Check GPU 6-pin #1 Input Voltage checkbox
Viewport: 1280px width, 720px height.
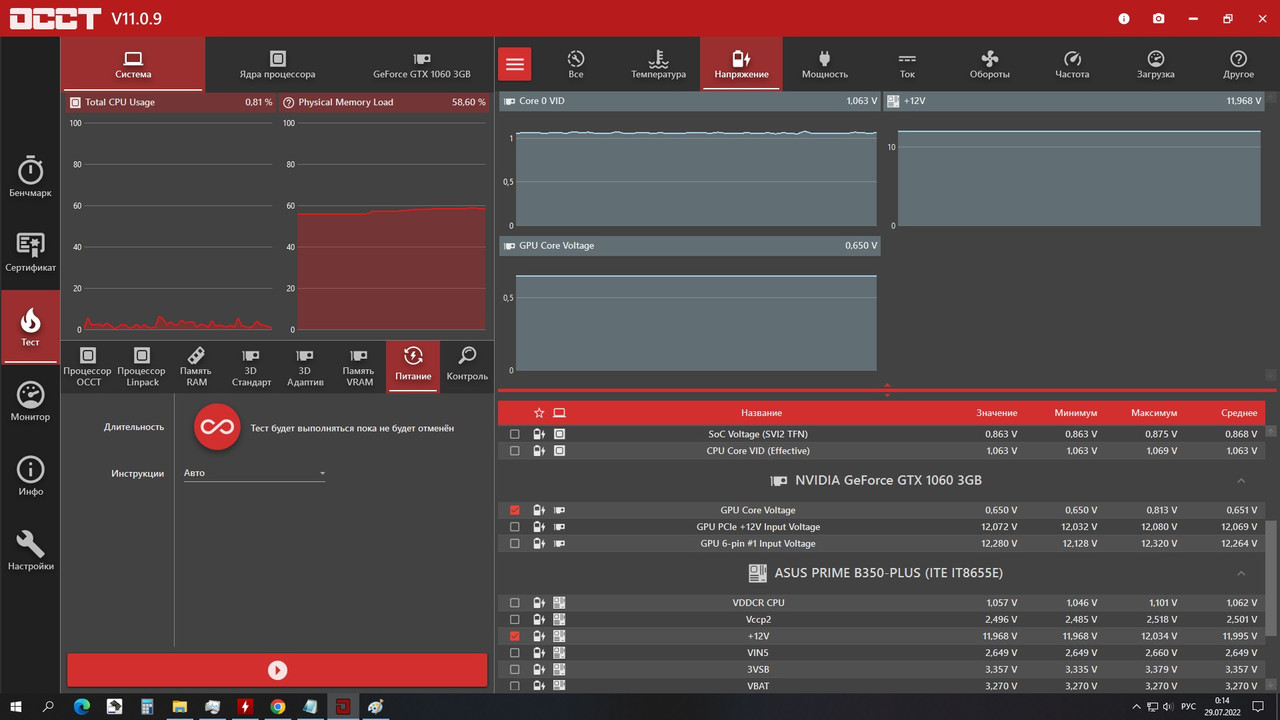point(515,544)
